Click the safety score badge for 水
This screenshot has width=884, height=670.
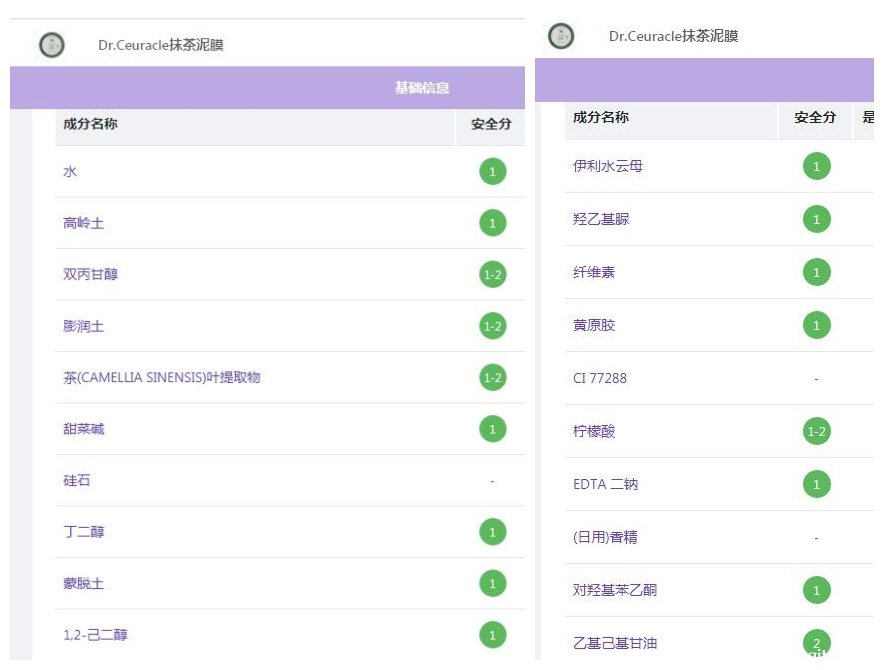point(492,172)
